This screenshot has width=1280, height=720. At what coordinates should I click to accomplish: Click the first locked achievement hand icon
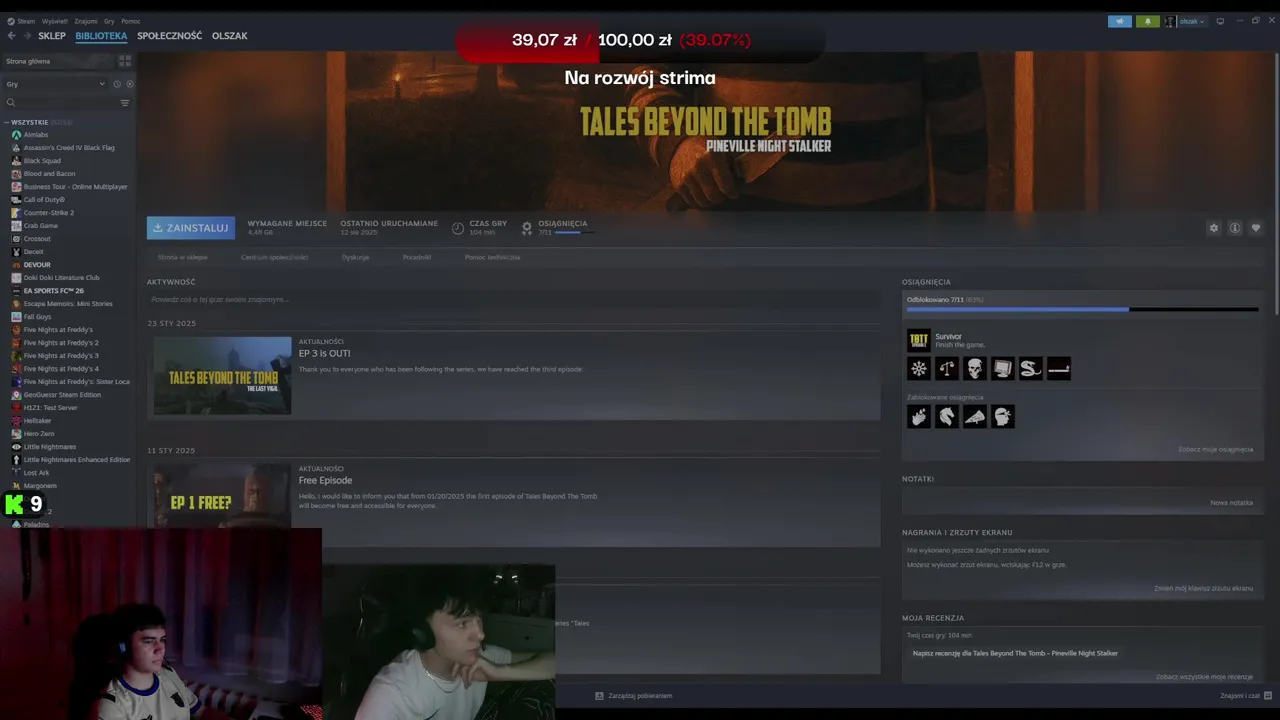tap(918, 416)
